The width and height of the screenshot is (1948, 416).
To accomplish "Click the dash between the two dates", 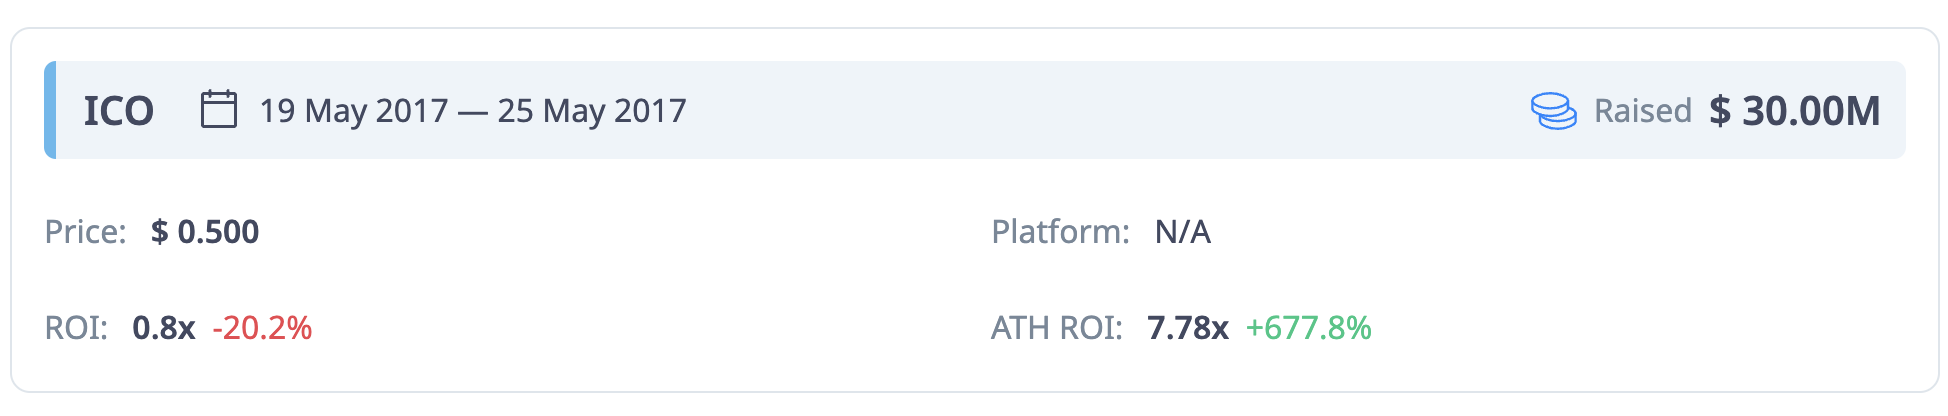I will (x=473, y=112).
